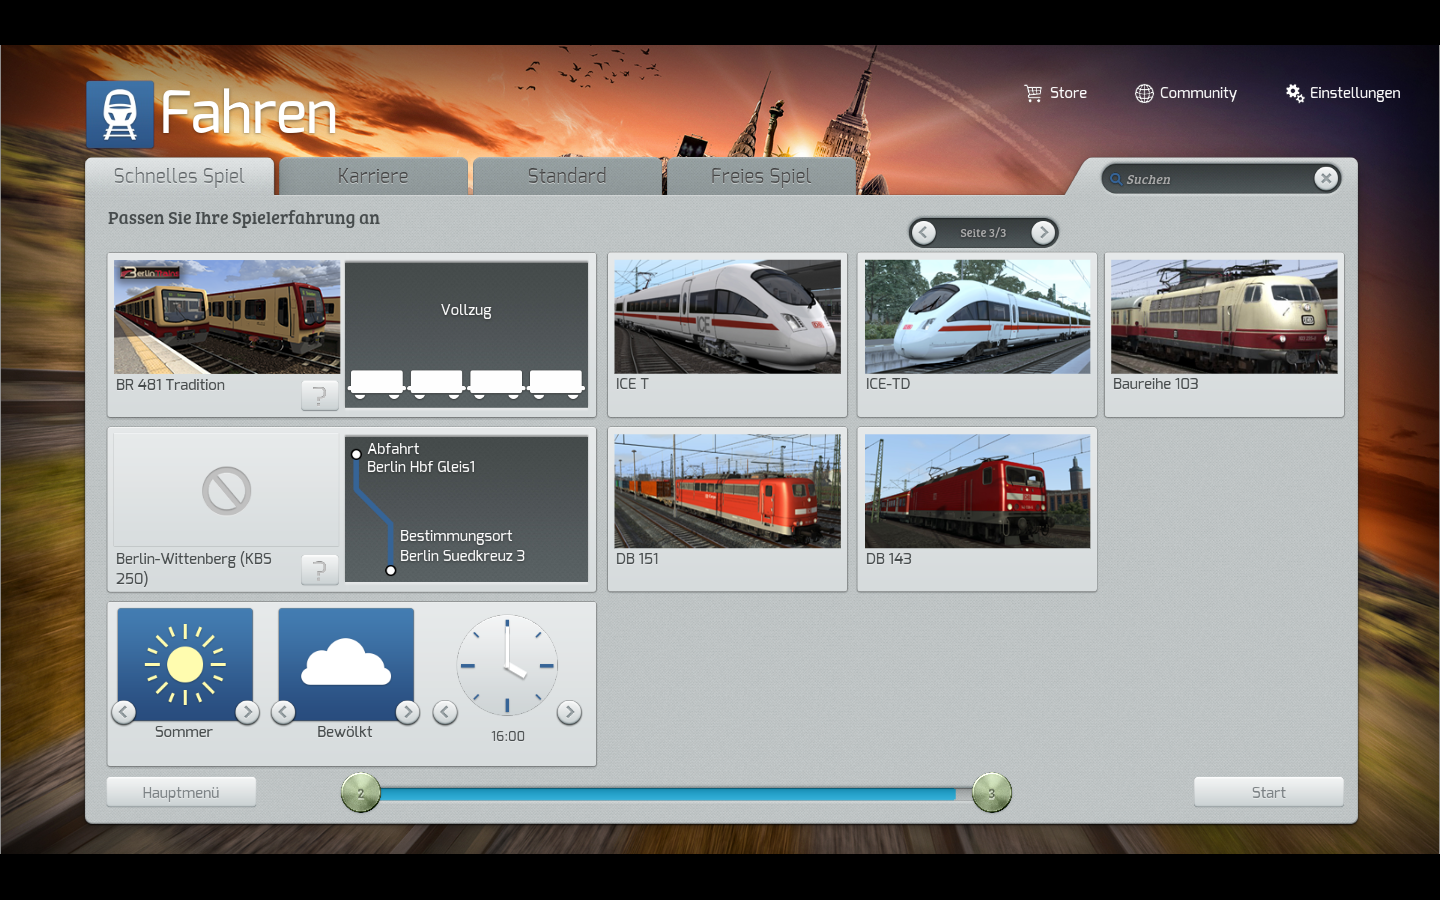Screen dimensions: 1440x900
Task: Open the Standard tab
Action: tap(567, 176)
